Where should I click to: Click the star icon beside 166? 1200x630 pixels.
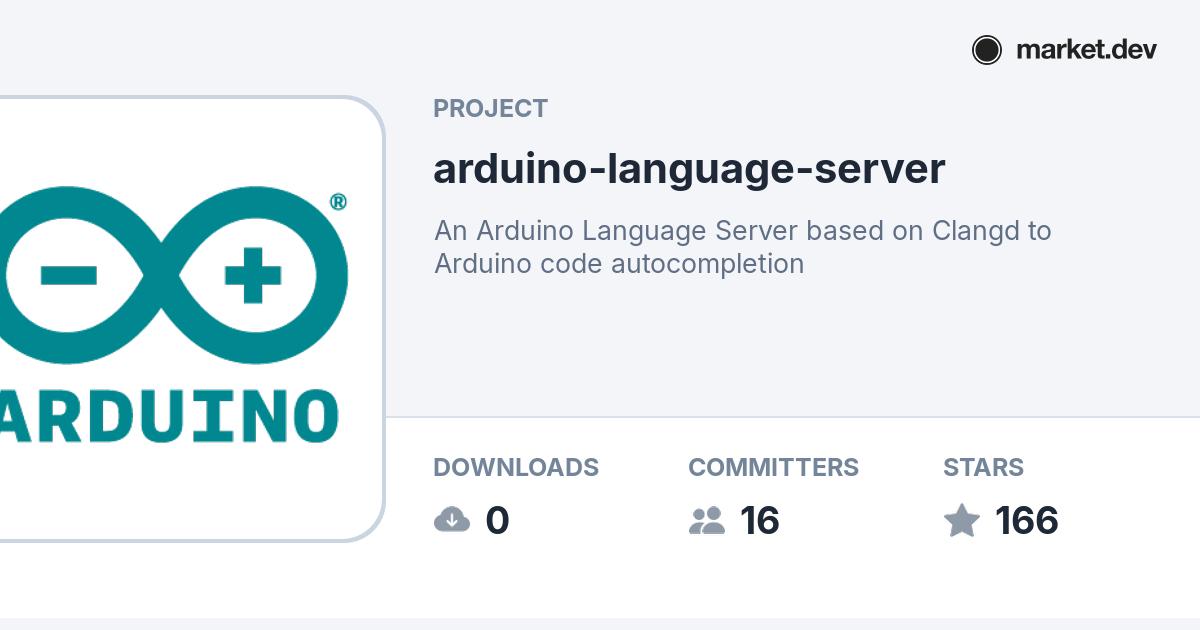coord(962,520)
